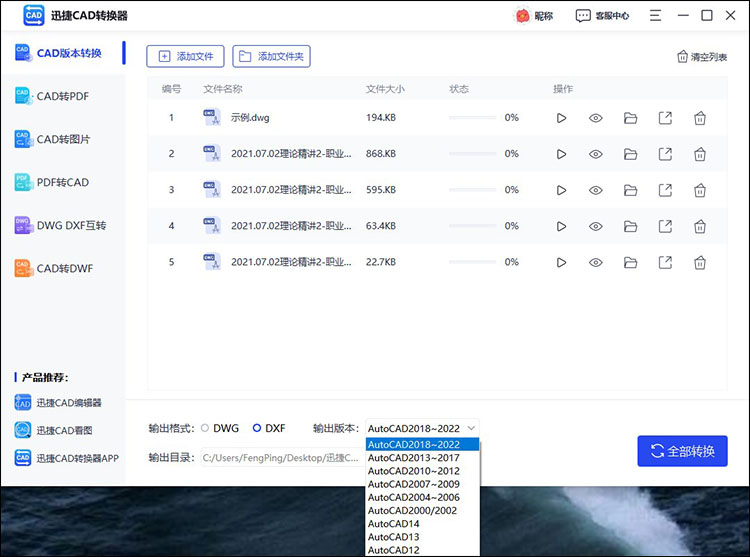Image resolution: width=750 pixels, height=557 pixels.
Task: Preview 示例.dwg with the eye icon
Action: 596,118
